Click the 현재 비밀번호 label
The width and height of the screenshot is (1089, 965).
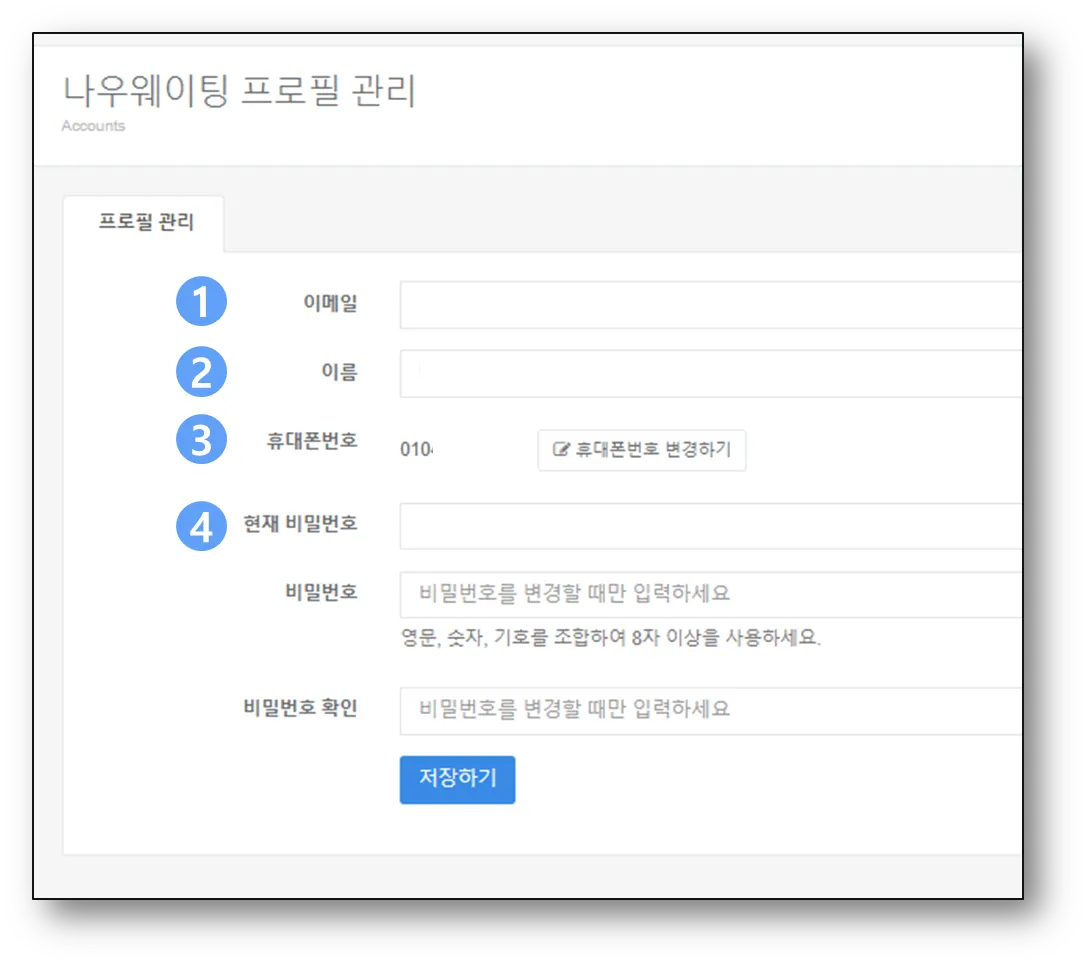point(300,523)
